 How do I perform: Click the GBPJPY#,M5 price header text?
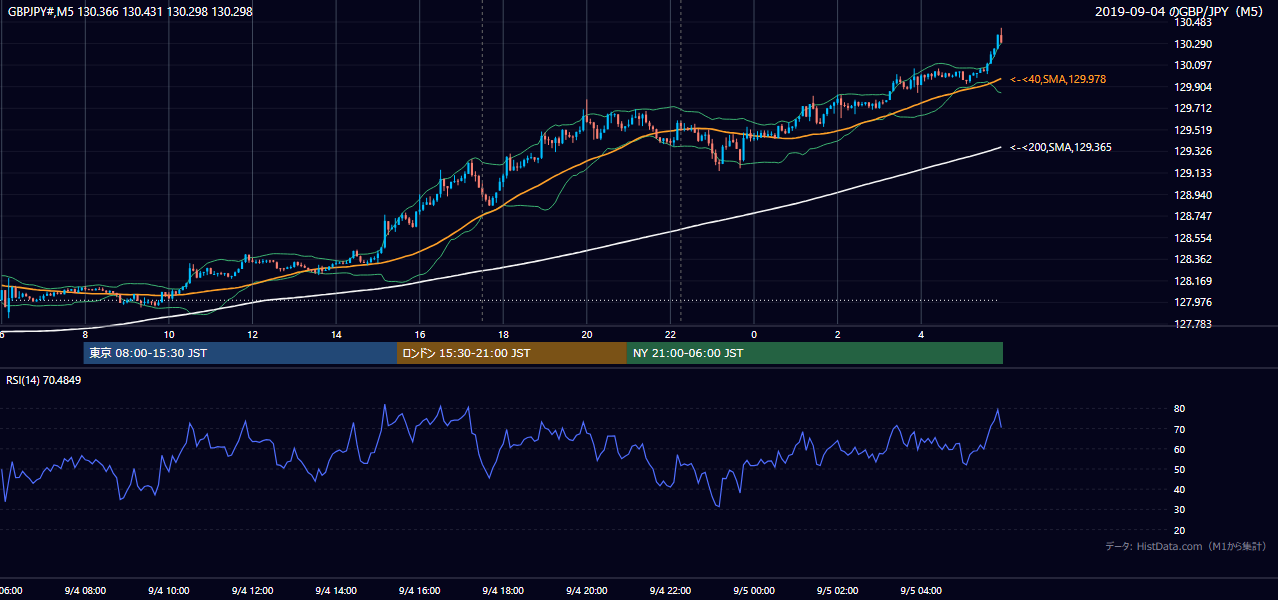pyautogui.click(x=128, y=11)
